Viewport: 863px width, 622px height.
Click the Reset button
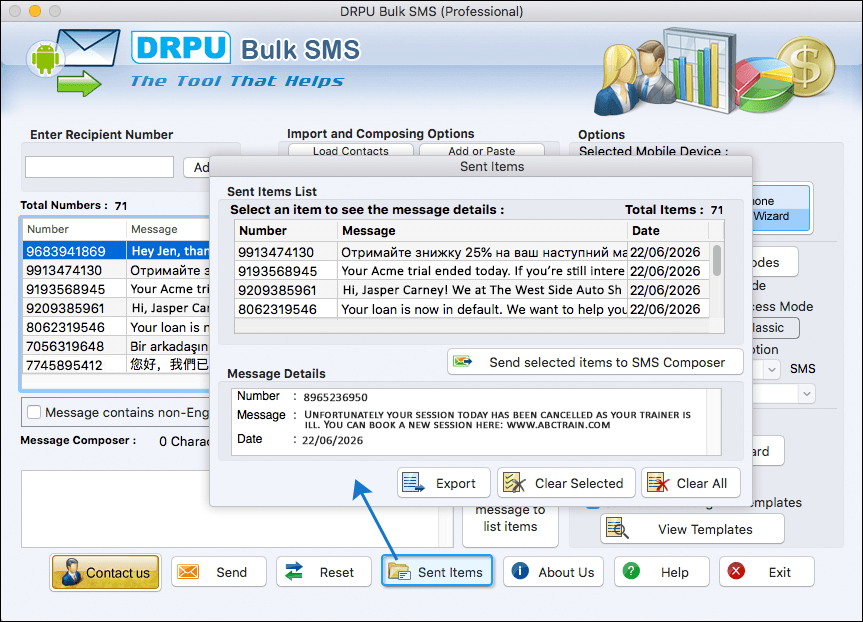(x=324, y=571)
